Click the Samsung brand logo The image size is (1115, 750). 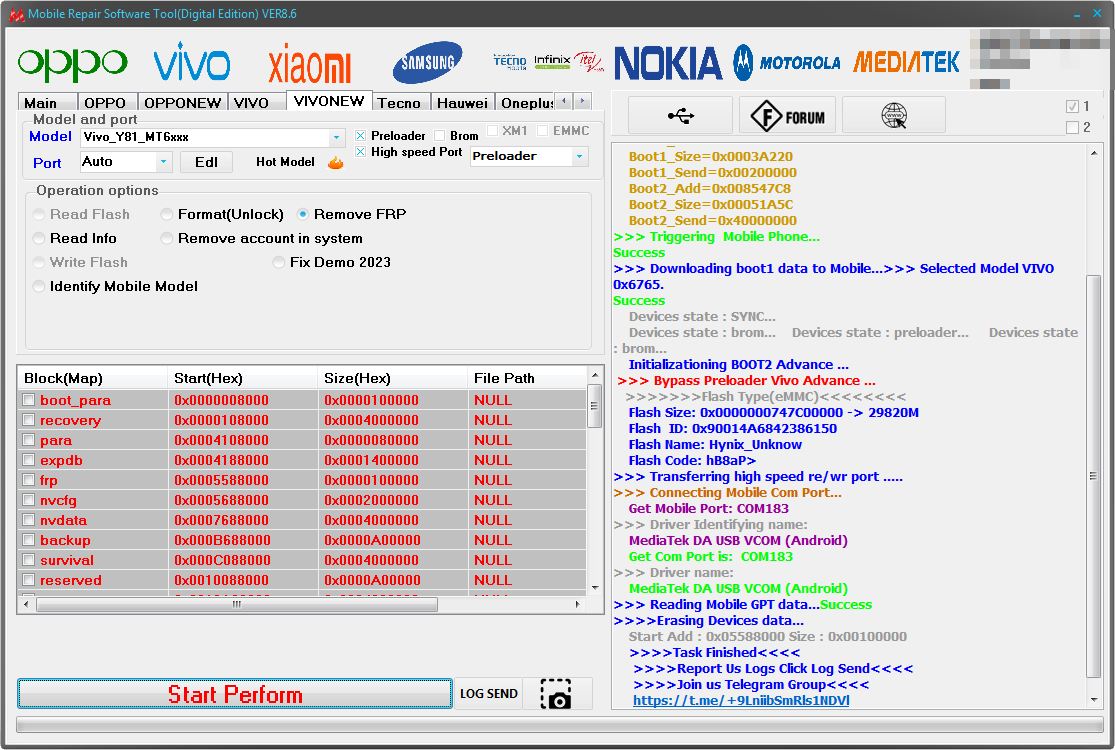427,63
